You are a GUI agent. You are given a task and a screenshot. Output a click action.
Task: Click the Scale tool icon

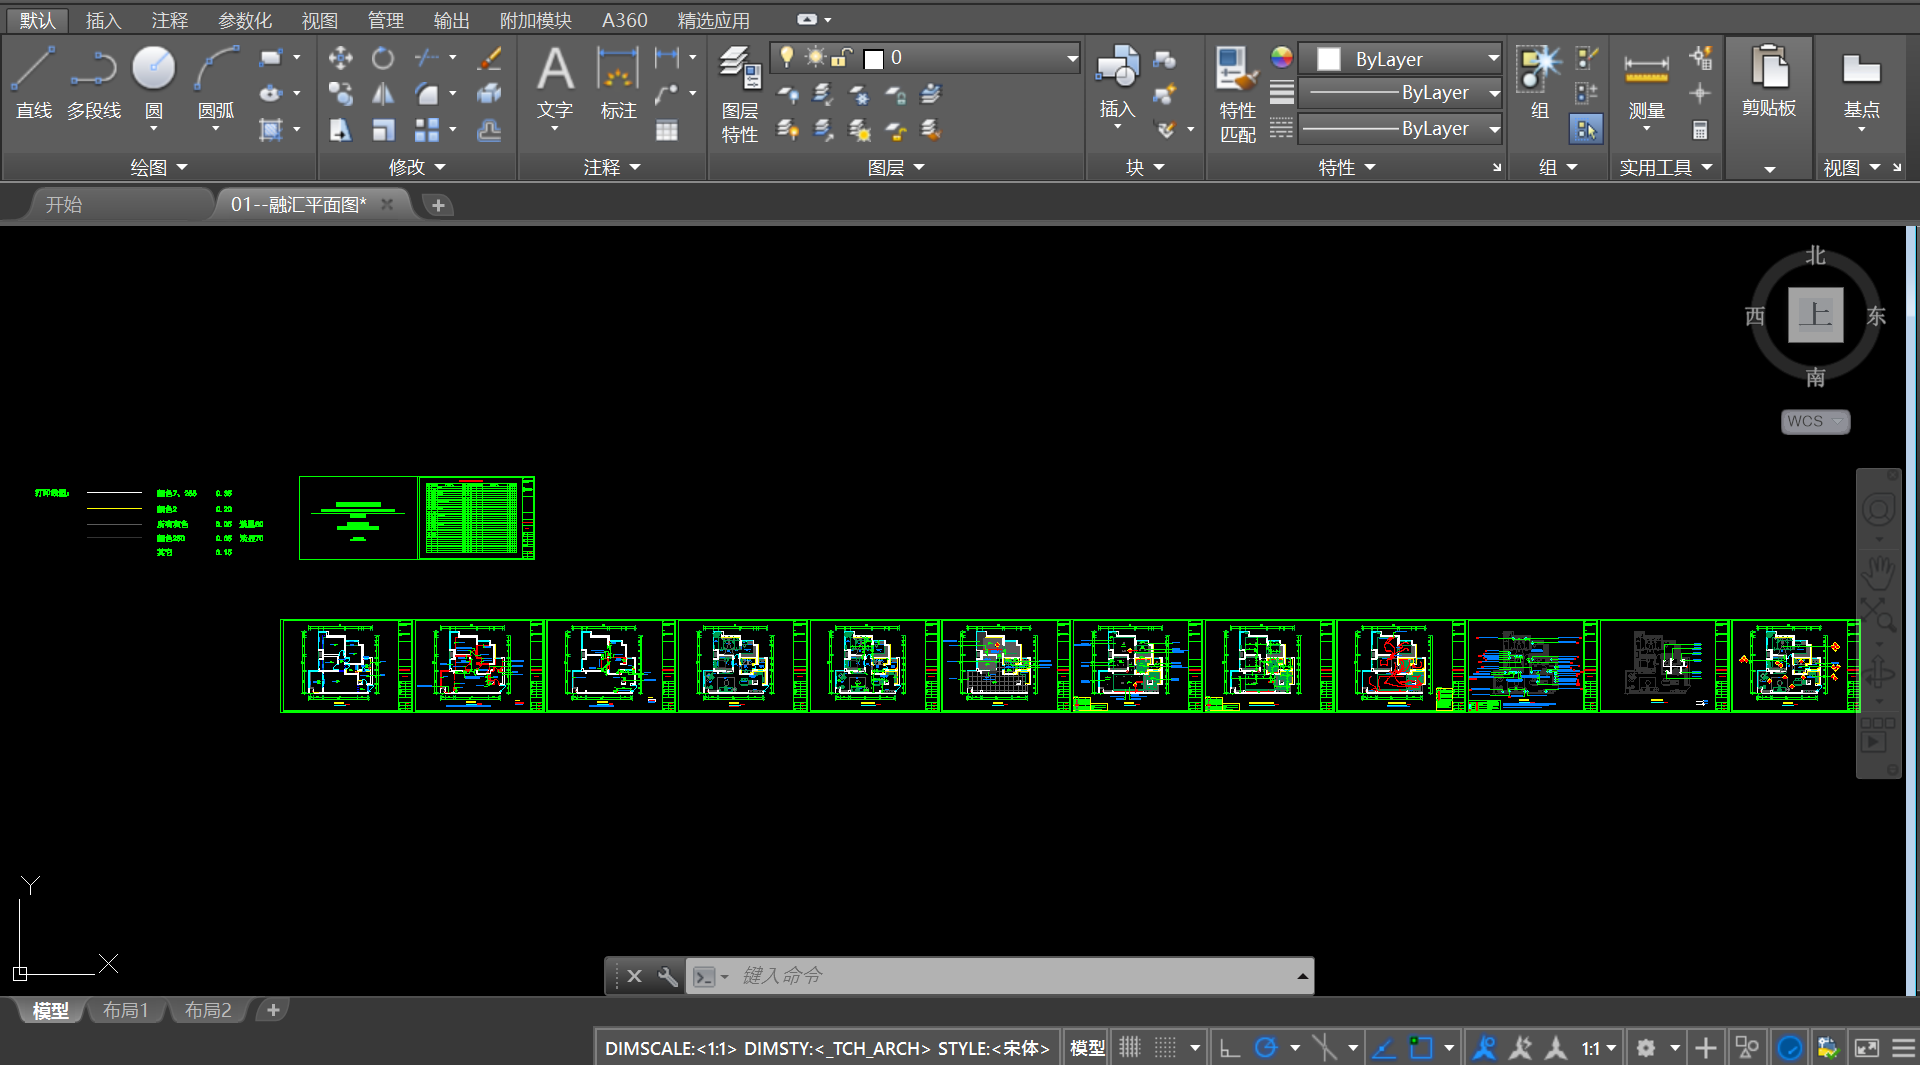pos(382,130)
